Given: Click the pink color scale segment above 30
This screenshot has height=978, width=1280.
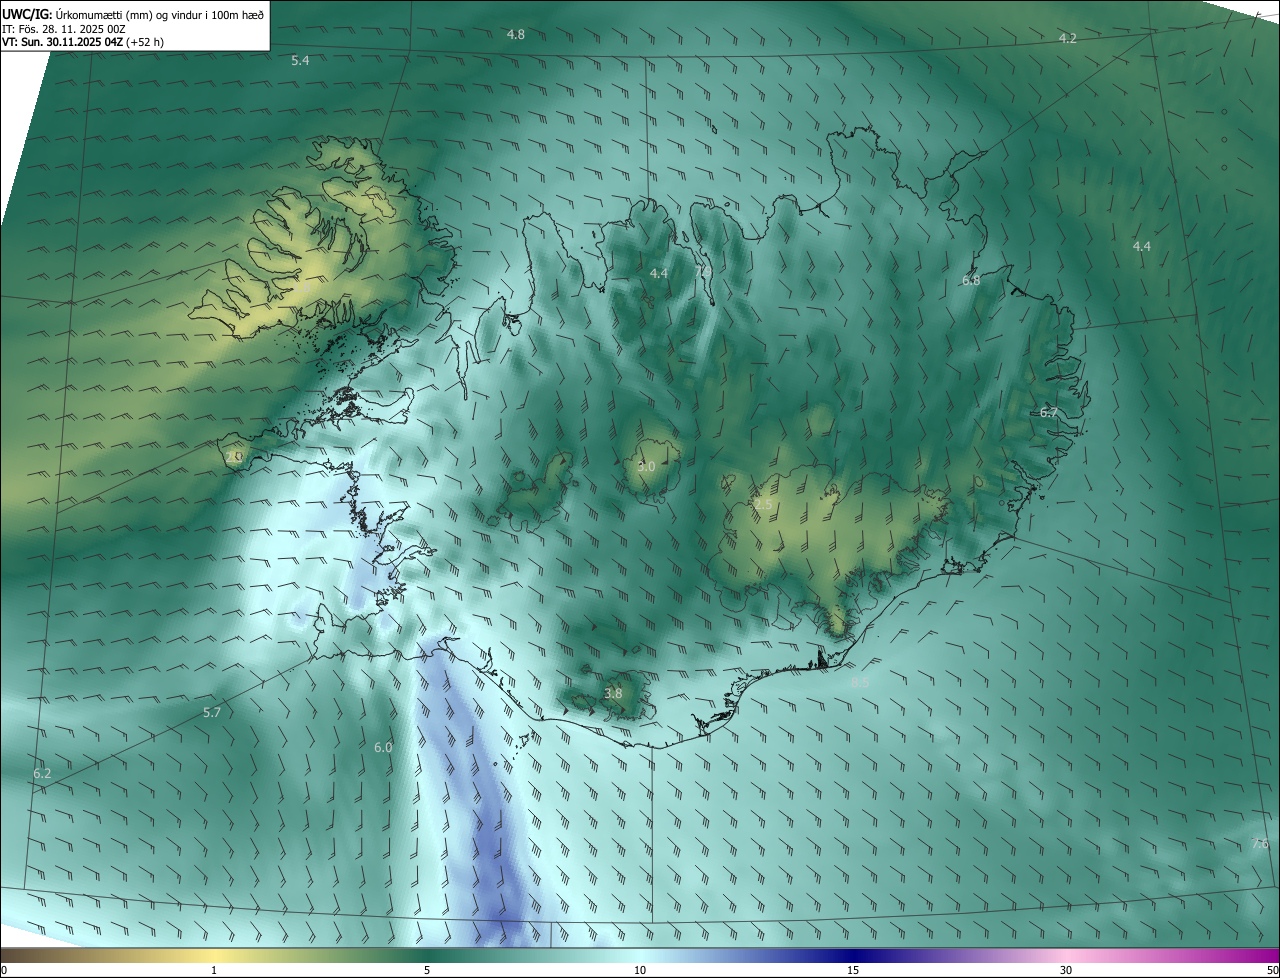Looking at the screenshot, I should [1066, 955].
